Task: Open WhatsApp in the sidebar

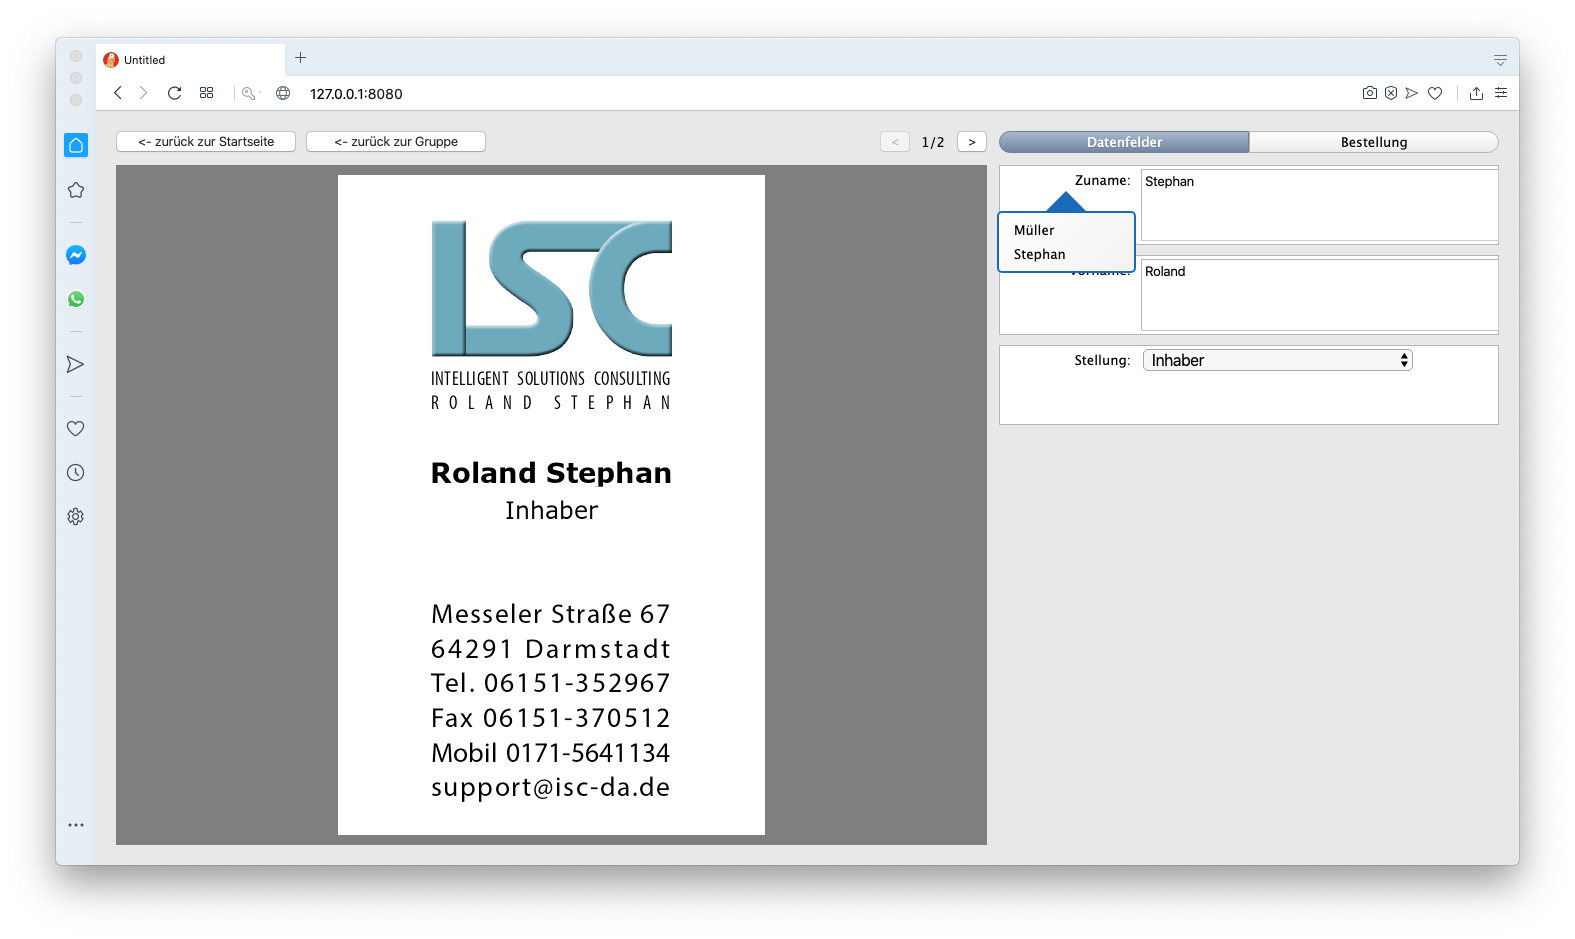Action: click(x=76, y=299)
